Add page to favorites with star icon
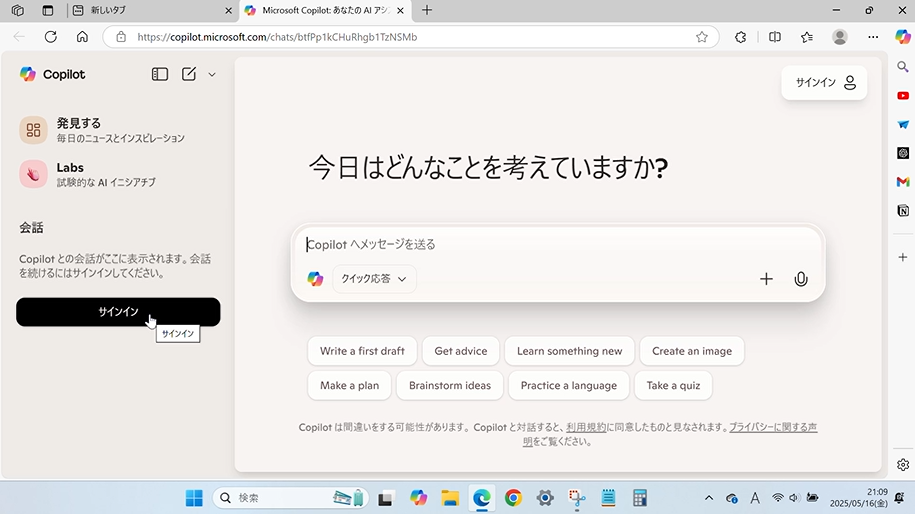The width and height of the screenshot is (915, 514). tap(702, 37)
